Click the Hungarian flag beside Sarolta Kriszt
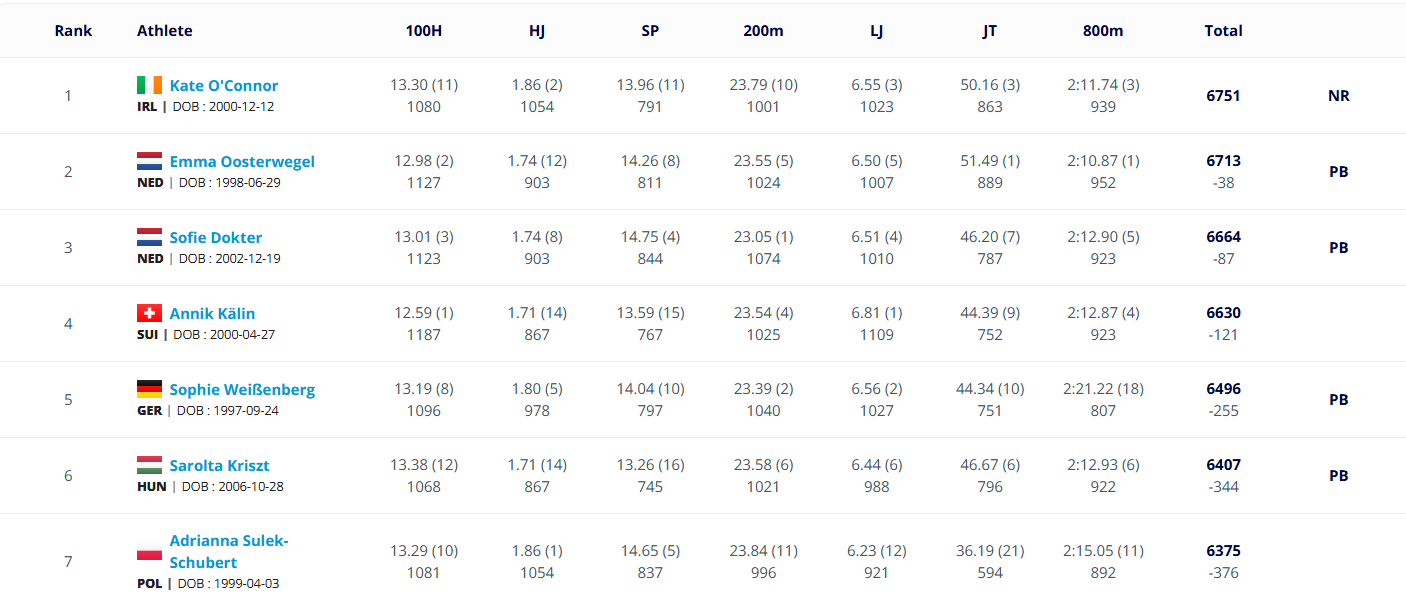Screen dimensions: 1406x606 click(x=149, y=465)
